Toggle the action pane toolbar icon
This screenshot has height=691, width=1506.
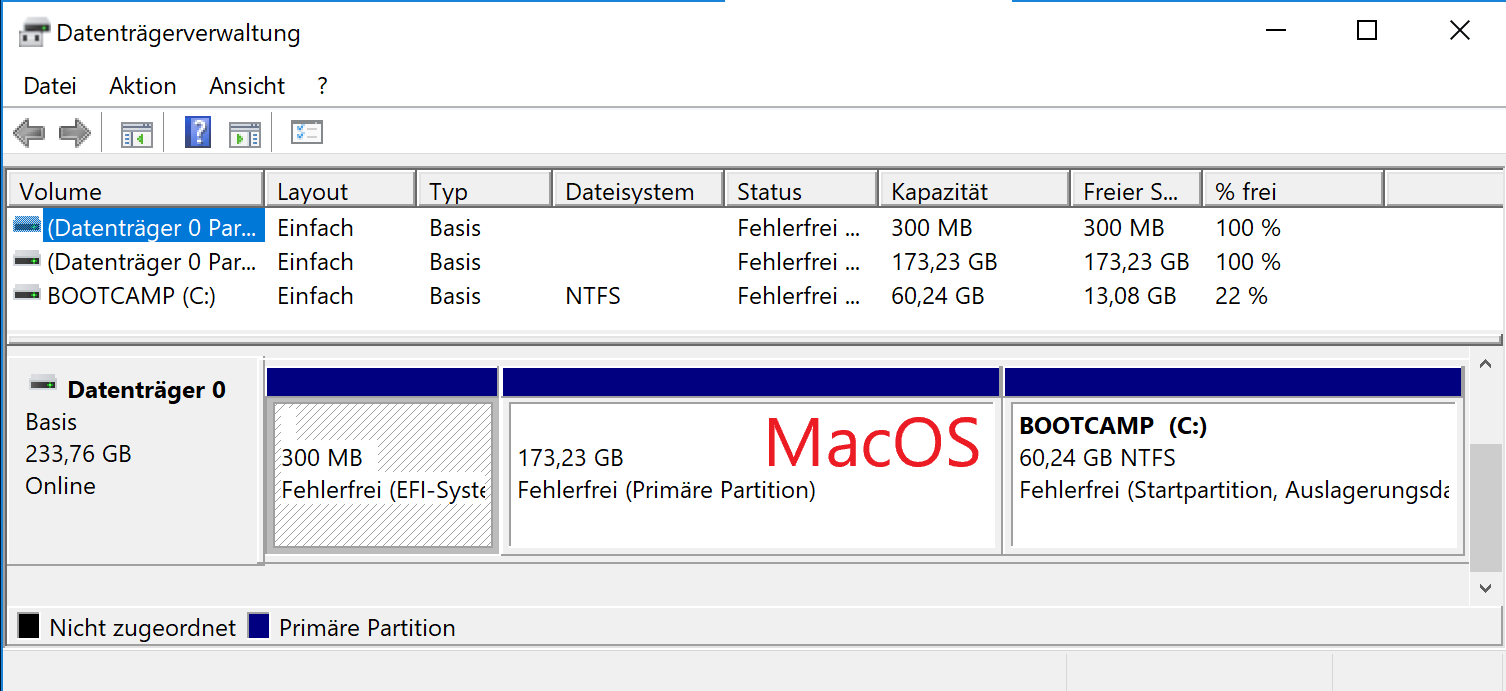tap(244, 133)
